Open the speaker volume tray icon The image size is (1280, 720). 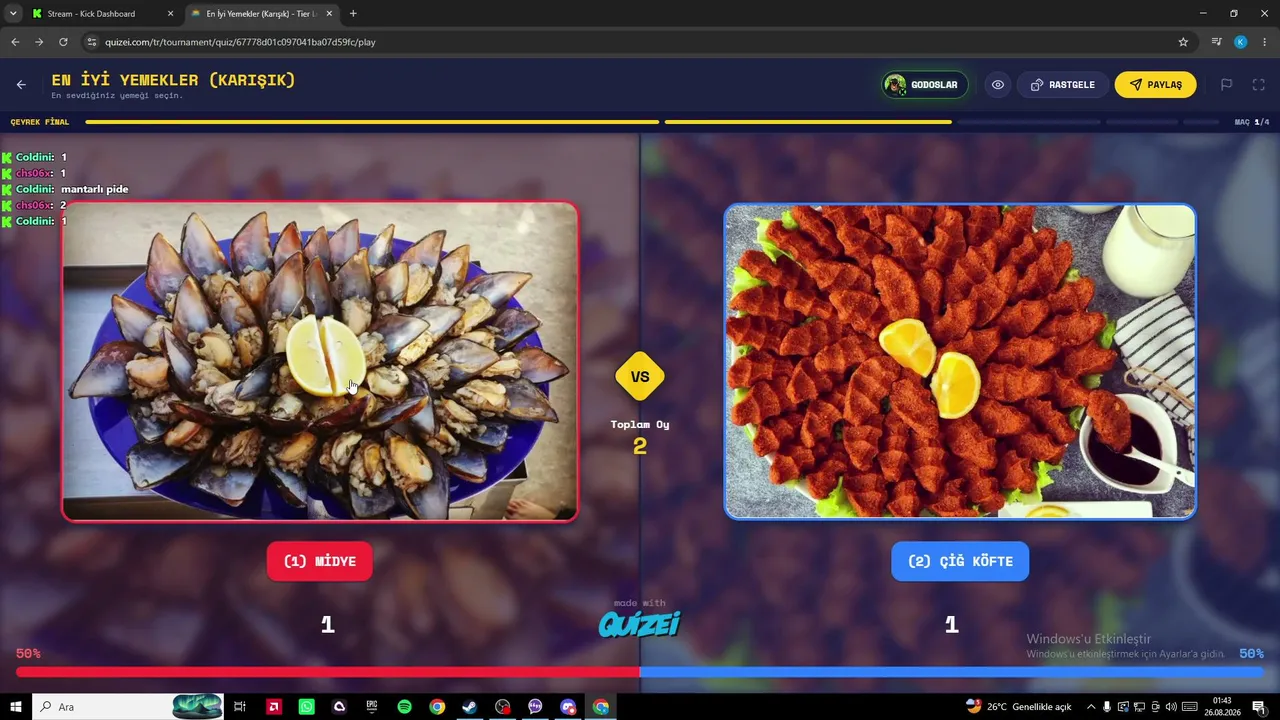coord(1171,707)
